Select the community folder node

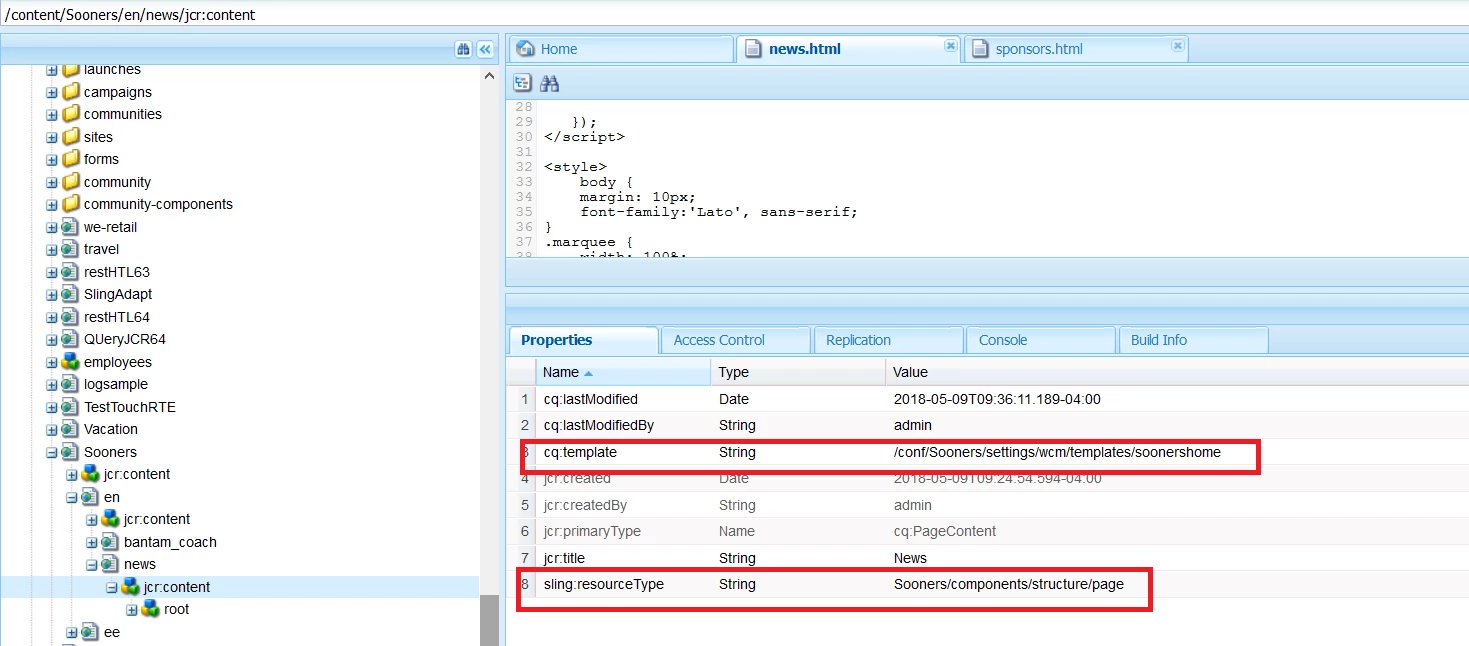[117, 182]
